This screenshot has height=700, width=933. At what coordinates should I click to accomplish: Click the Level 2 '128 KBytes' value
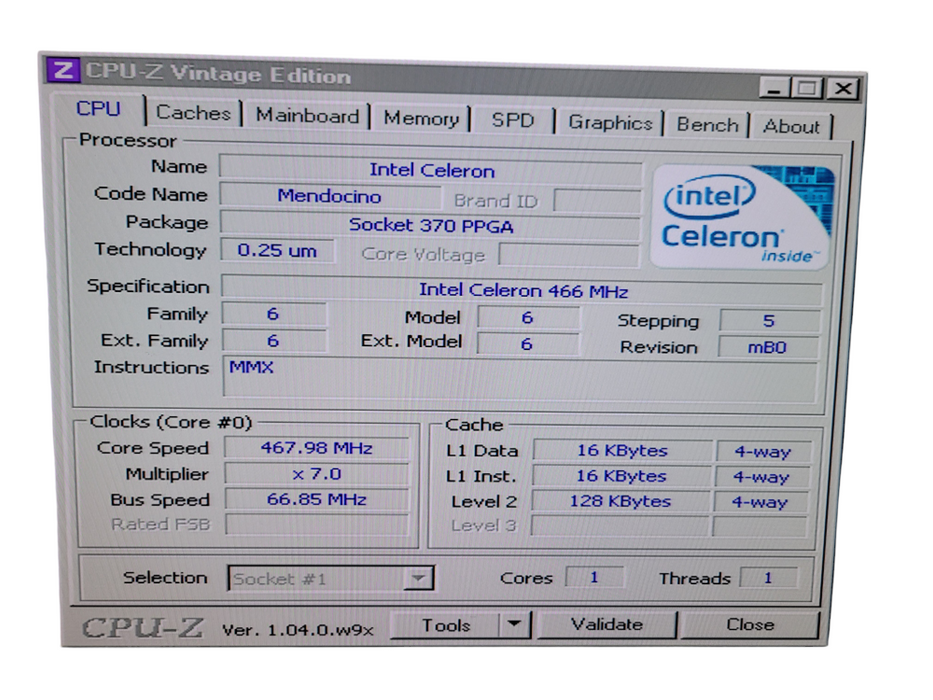point(620,501)
